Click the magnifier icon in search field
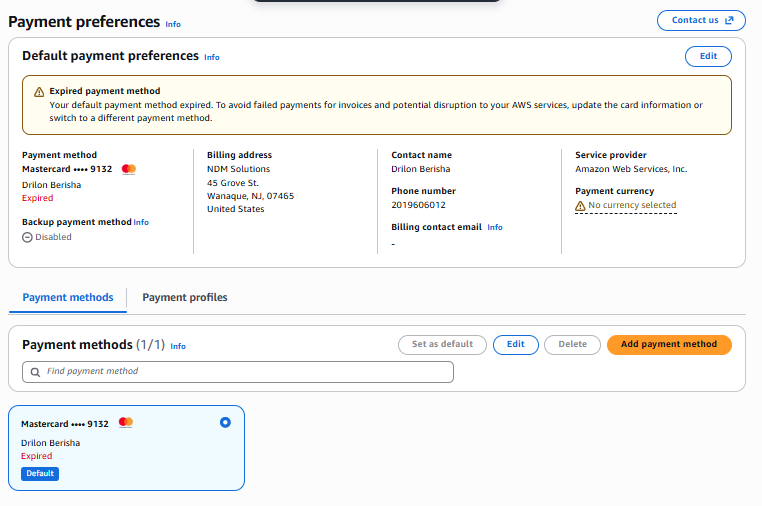 pos(35,372)
